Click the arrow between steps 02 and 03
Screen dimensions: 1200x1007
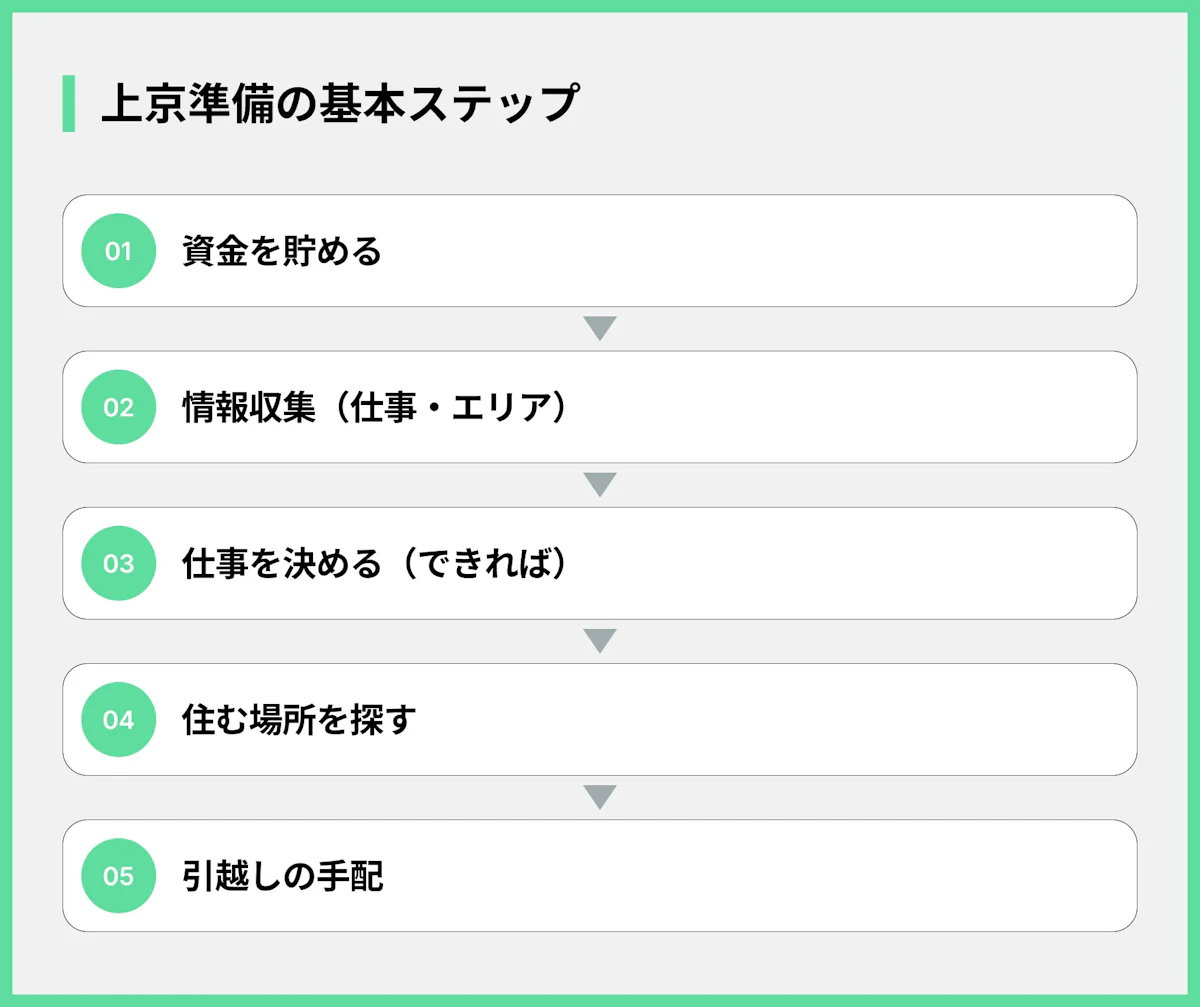[599, 484]
